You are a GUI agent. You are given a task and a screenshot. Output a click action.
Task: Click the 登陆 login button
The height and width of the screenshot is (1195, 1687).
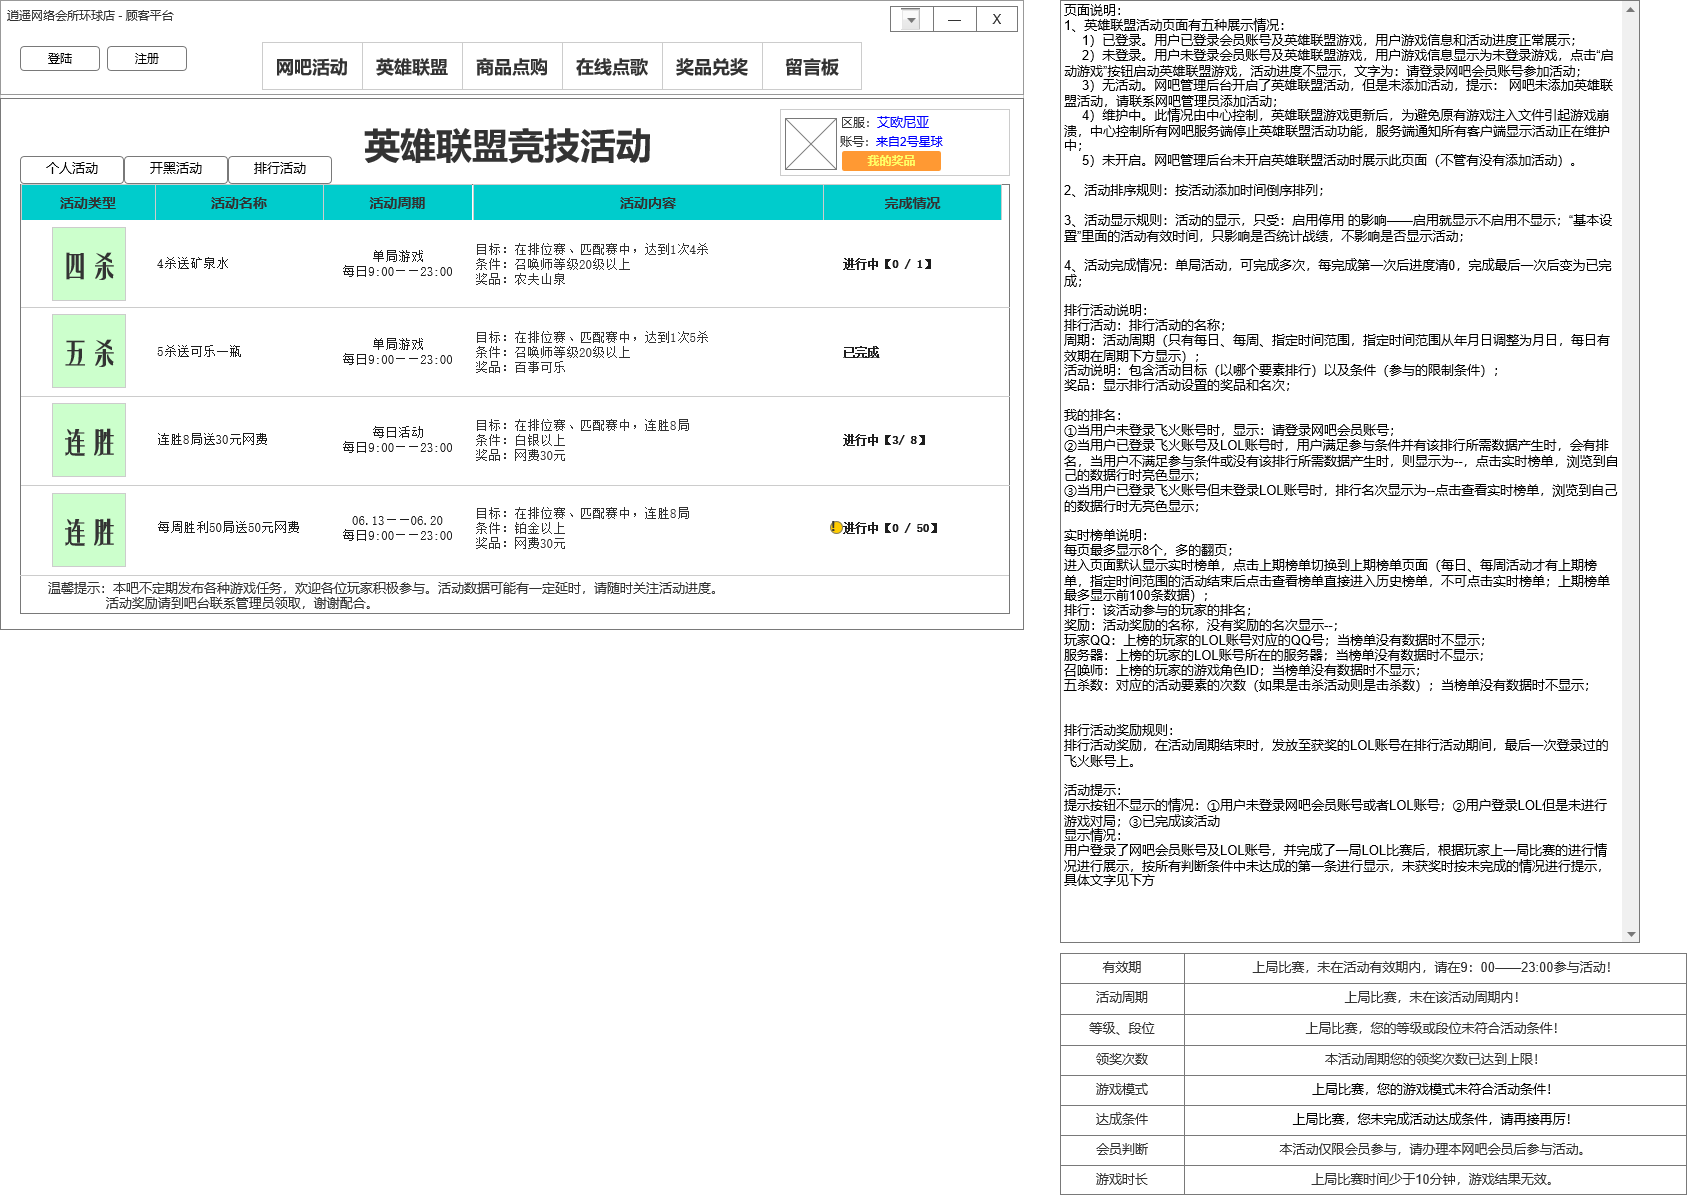pos(60,59)
